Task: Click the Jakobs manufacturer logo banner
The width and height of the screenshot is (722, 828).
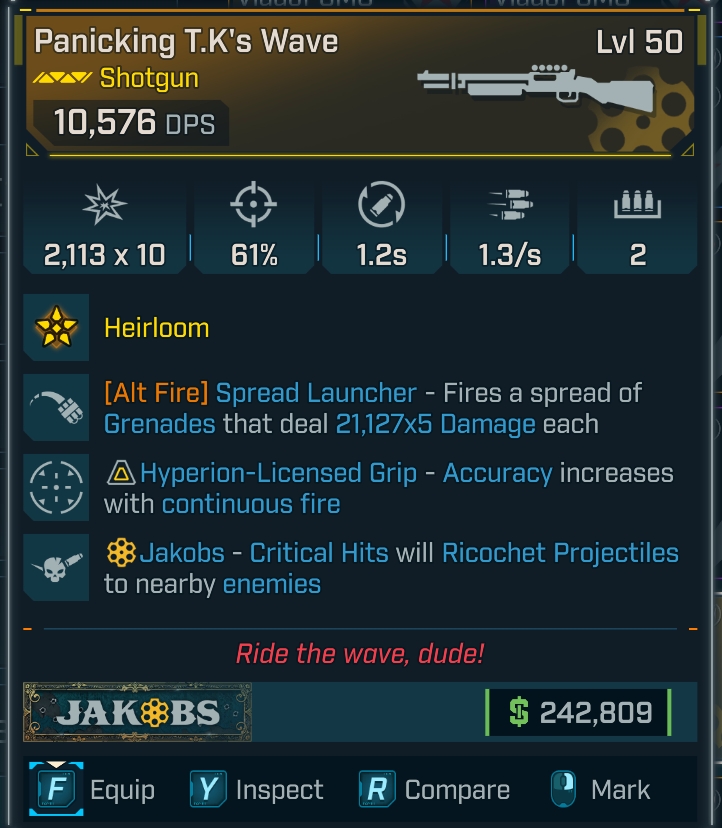Action: (x=138, y=712)
